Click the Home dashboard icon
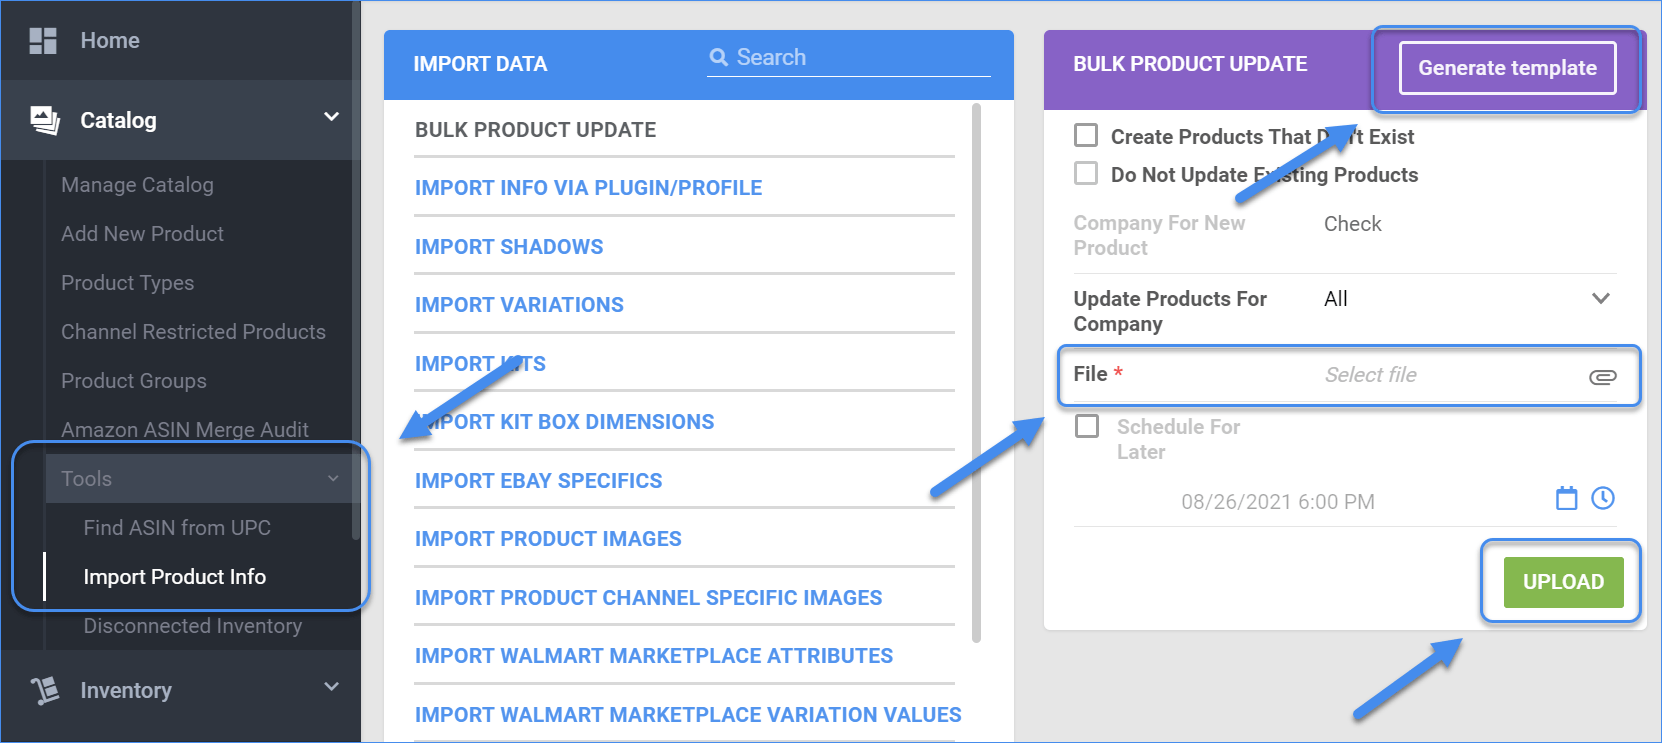 point(43,41)
